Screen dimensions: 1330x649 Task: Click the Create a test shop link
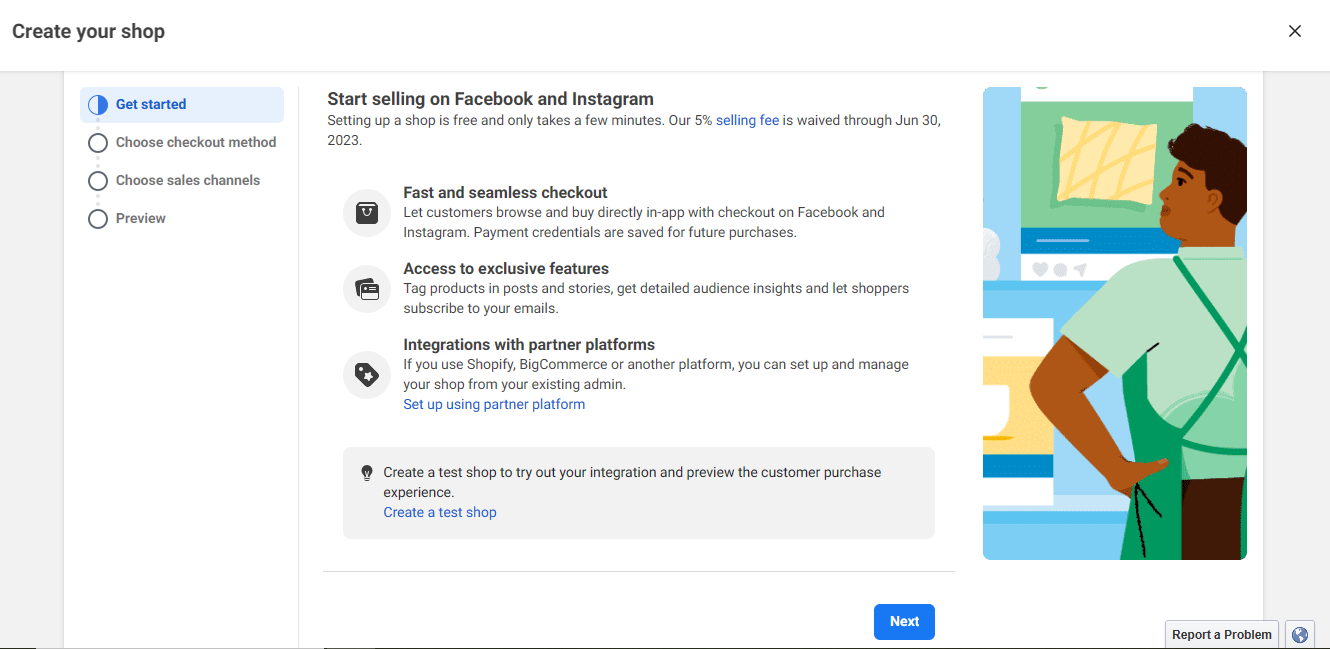(440, 512)
